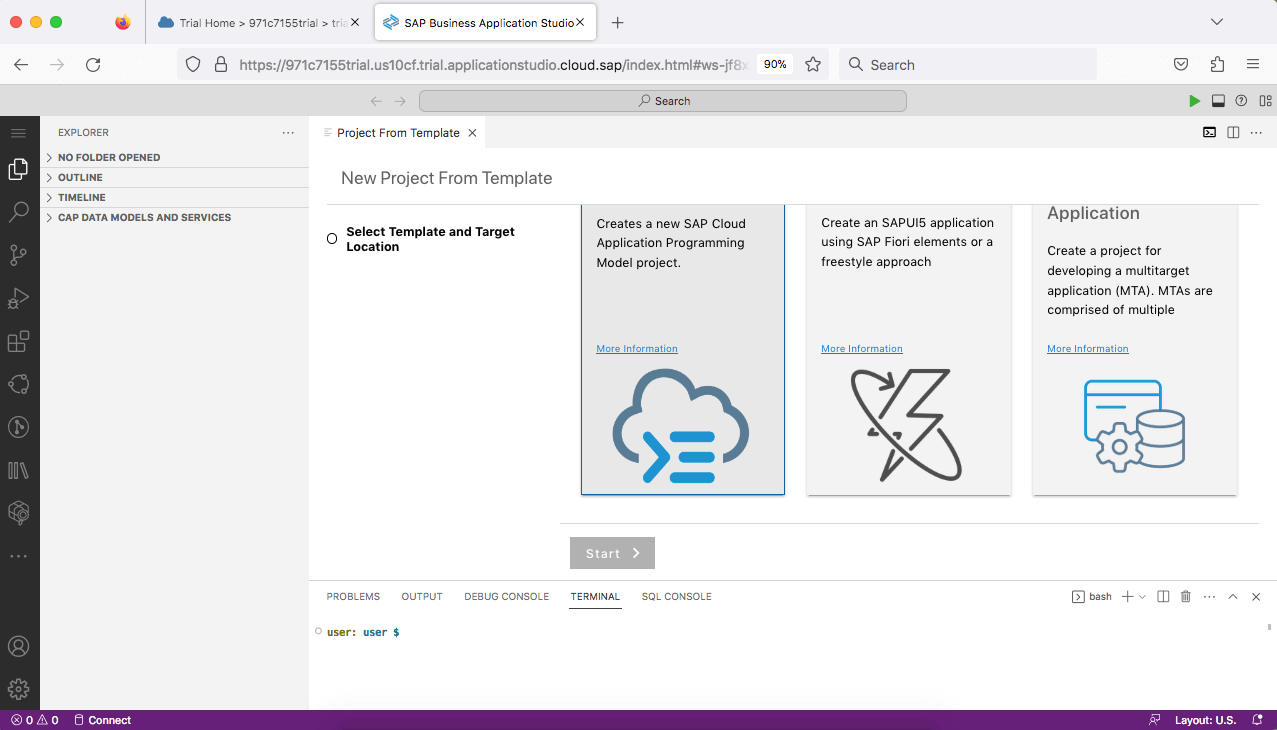Select the Select Template and Target Location step
The height and width of the screenshot is (730, 1277).
click(x=430, y=239)
